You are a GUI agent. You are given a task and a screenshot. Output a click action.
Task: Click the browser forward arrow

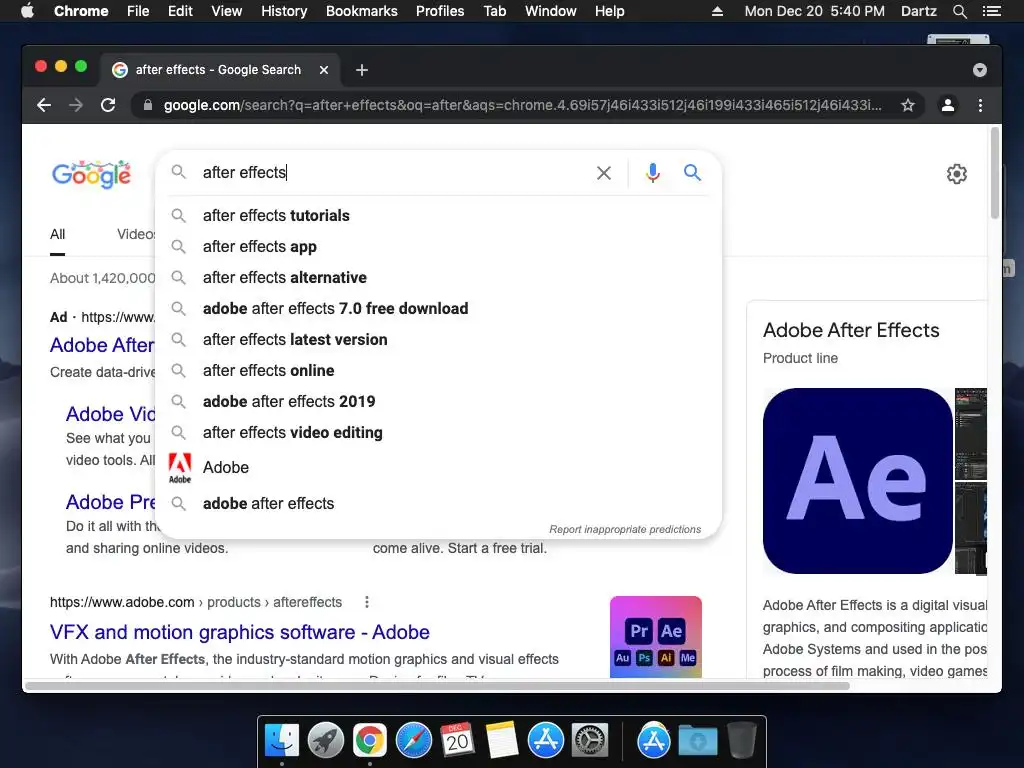(x=76, y=105)
